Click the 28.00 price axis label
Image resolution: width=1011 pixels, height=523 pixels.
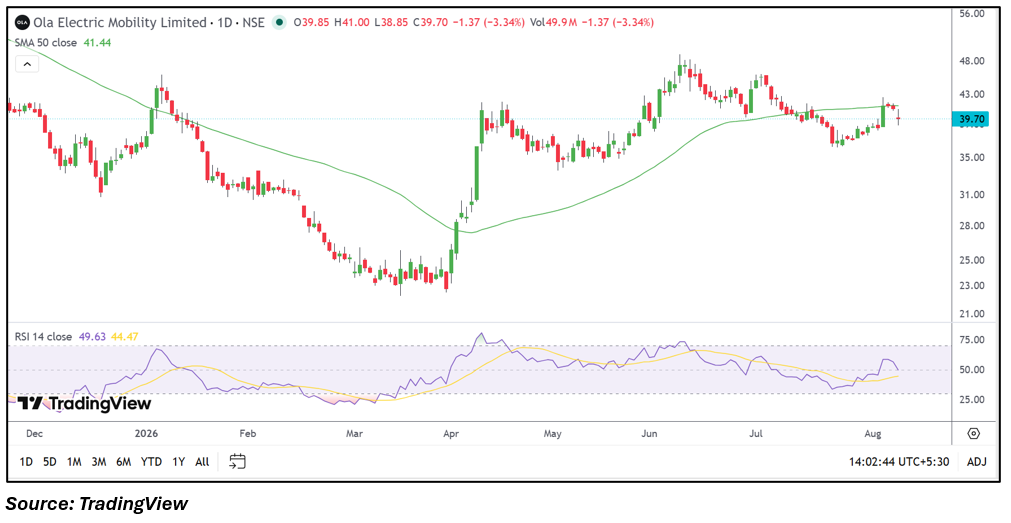[970, 226]
